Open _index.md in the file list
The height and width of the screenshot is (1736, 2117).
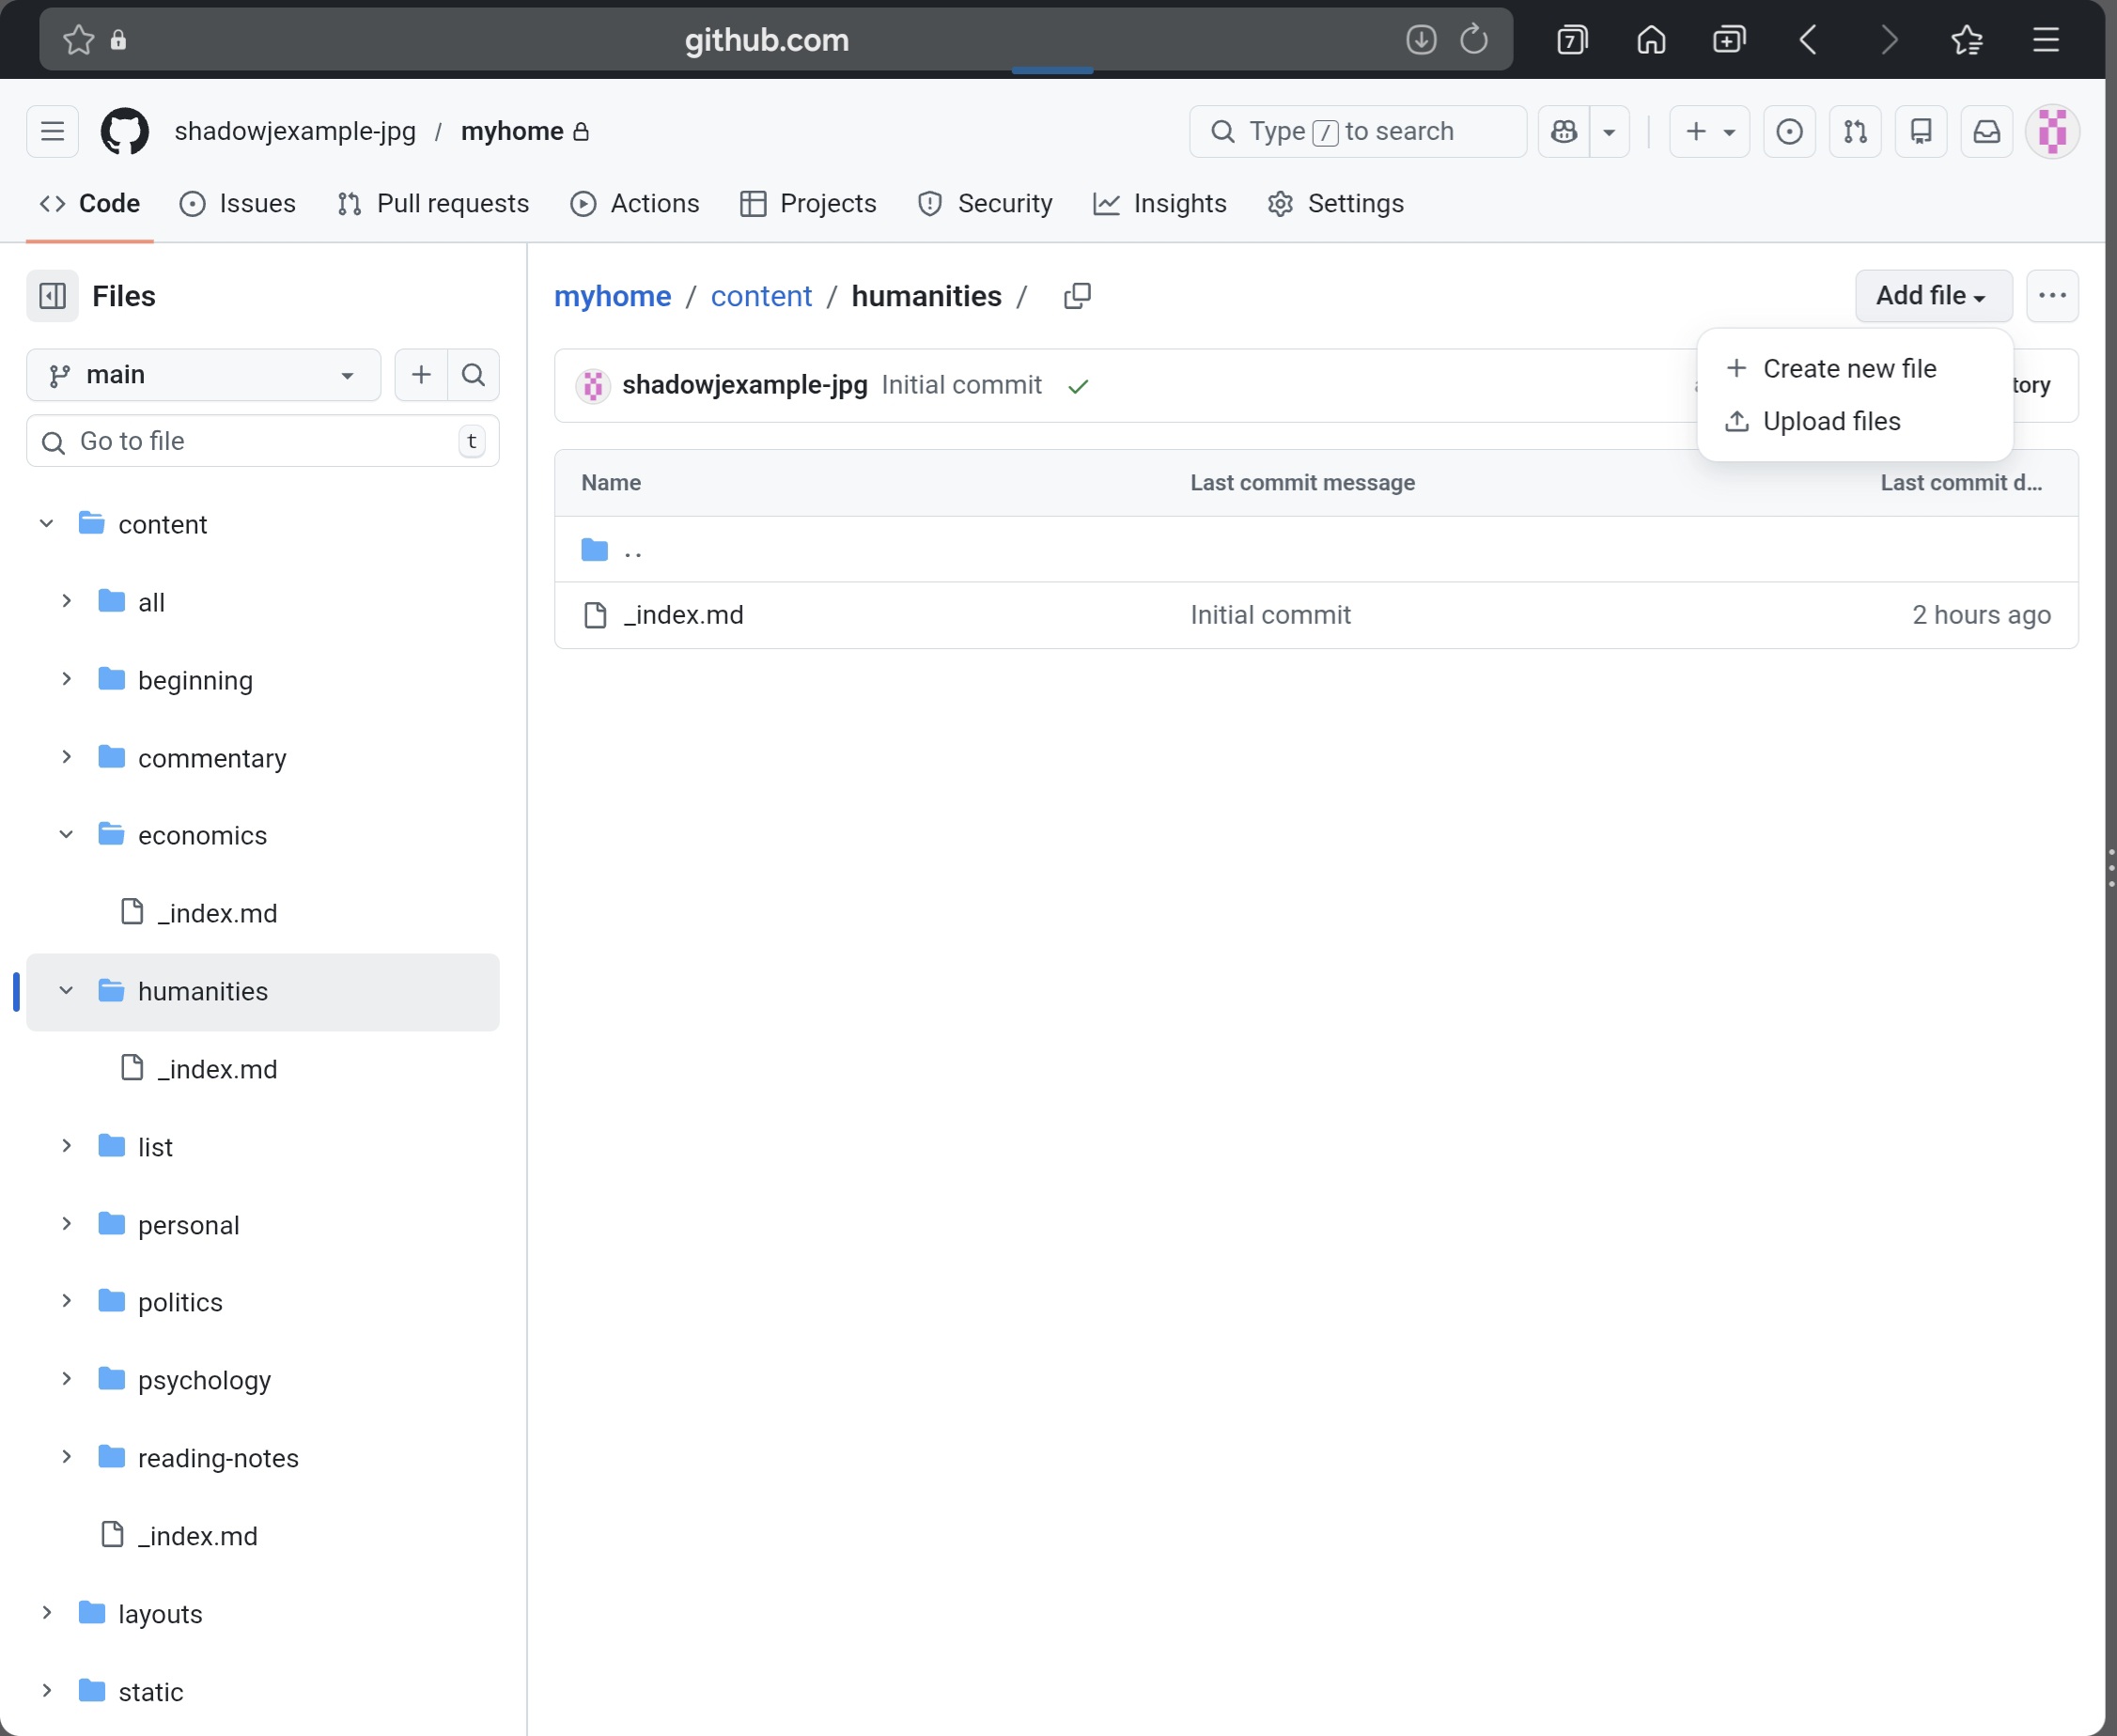(x=684, y=615)
